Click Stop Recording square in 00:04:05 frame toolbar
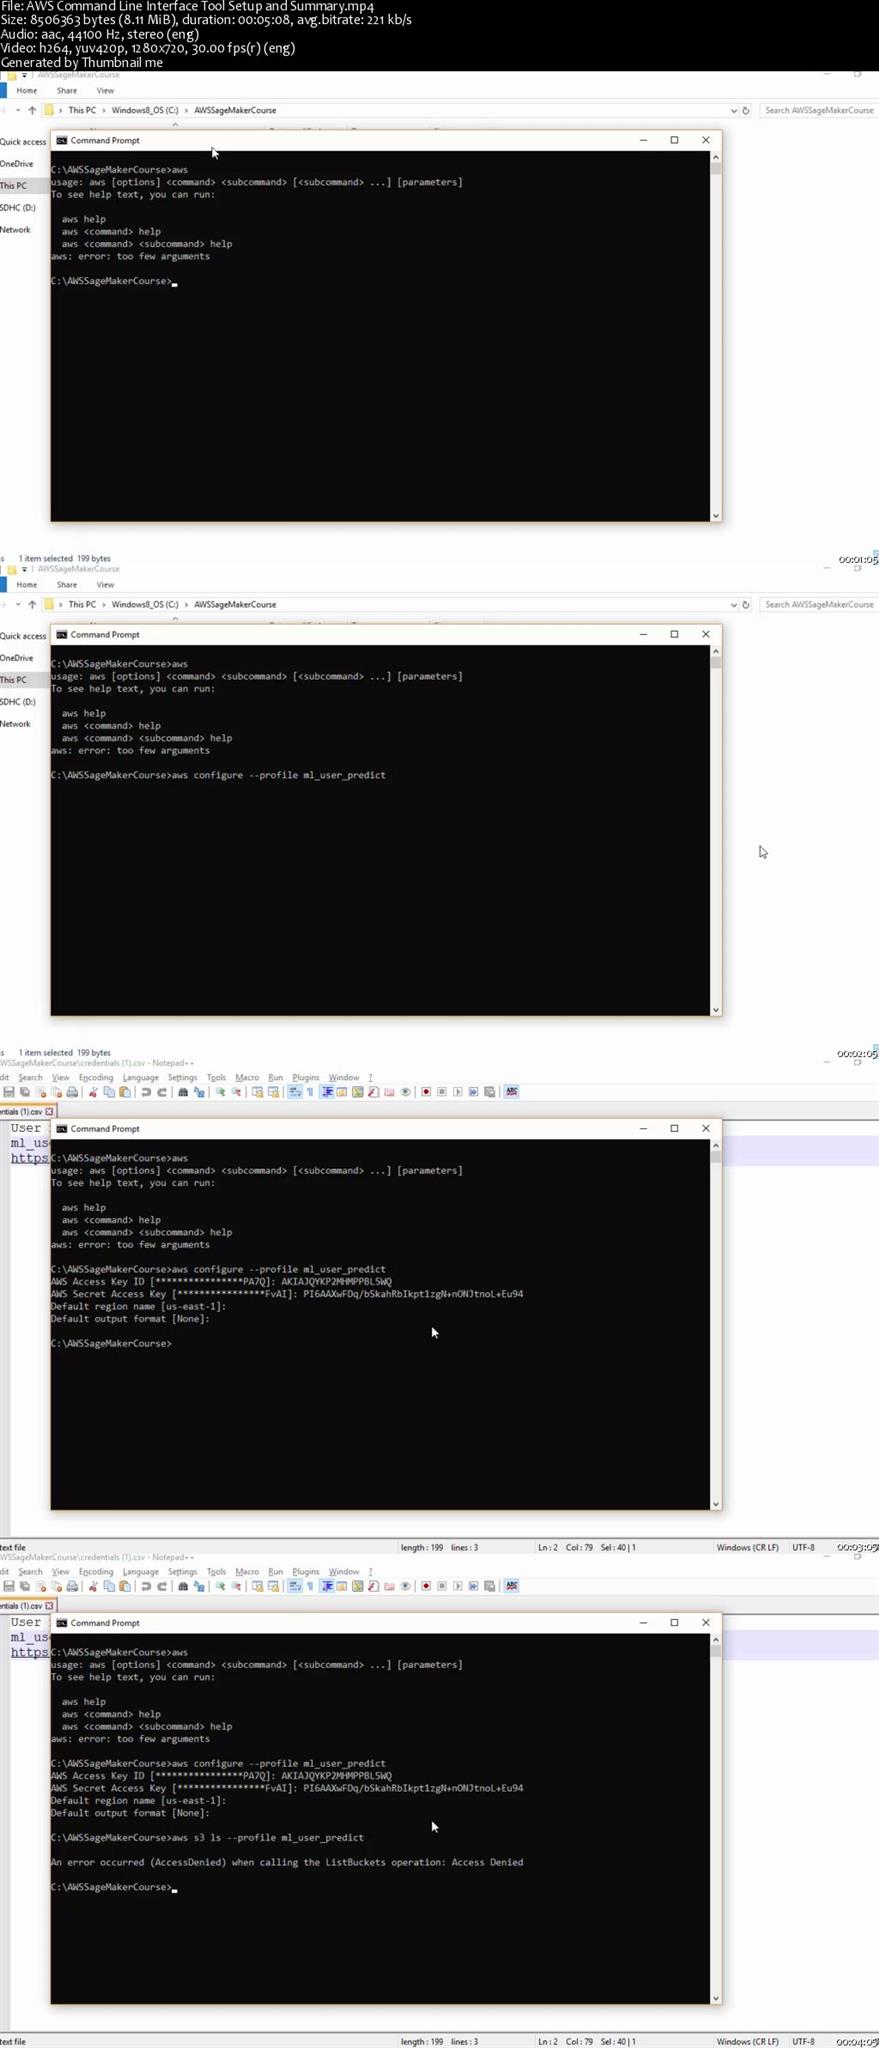This screenshot has height=2048, width=879. tap(441, 1586)
